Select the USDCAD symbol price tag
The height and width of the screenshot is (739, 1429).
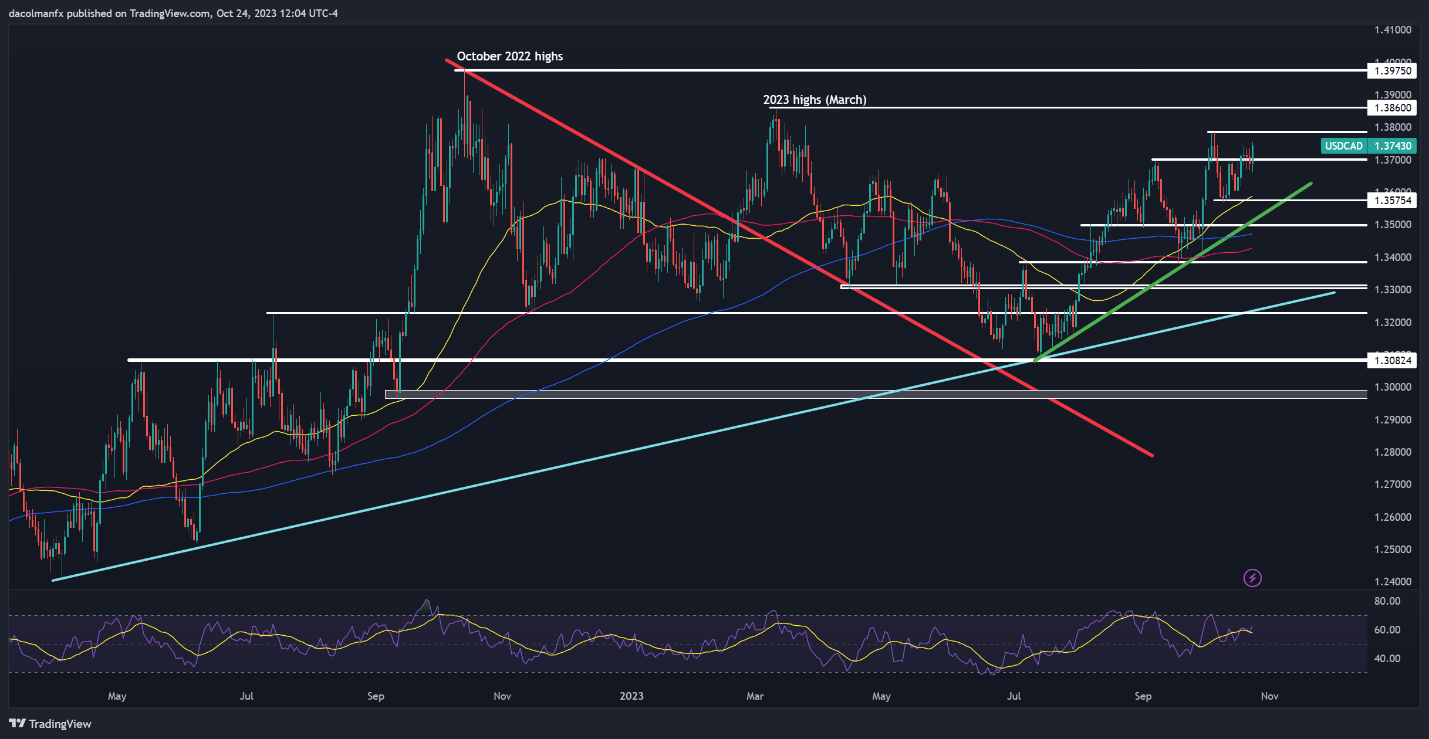pyautogui.click(x=1342, y=146)
